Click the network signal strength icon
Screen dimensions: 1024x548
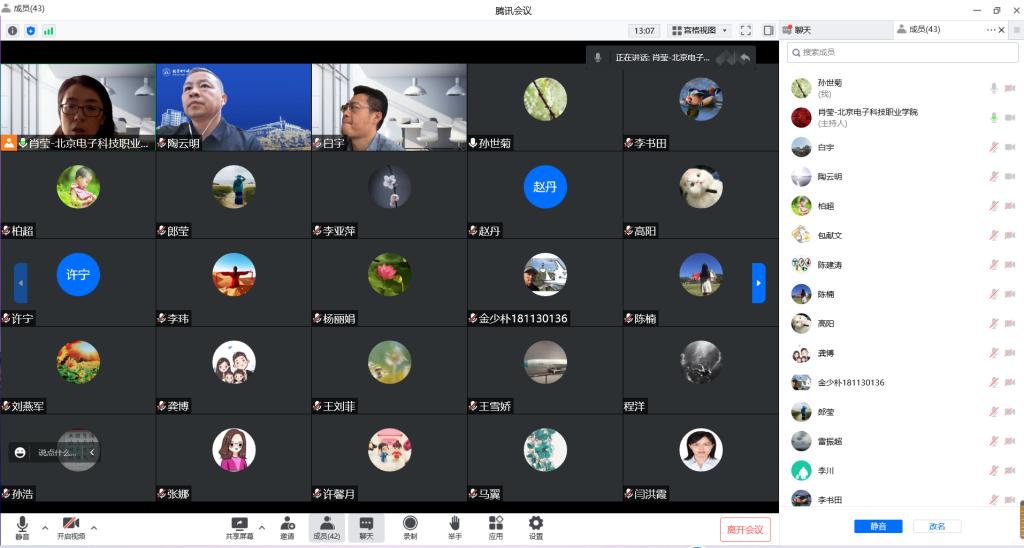point(48,31)
